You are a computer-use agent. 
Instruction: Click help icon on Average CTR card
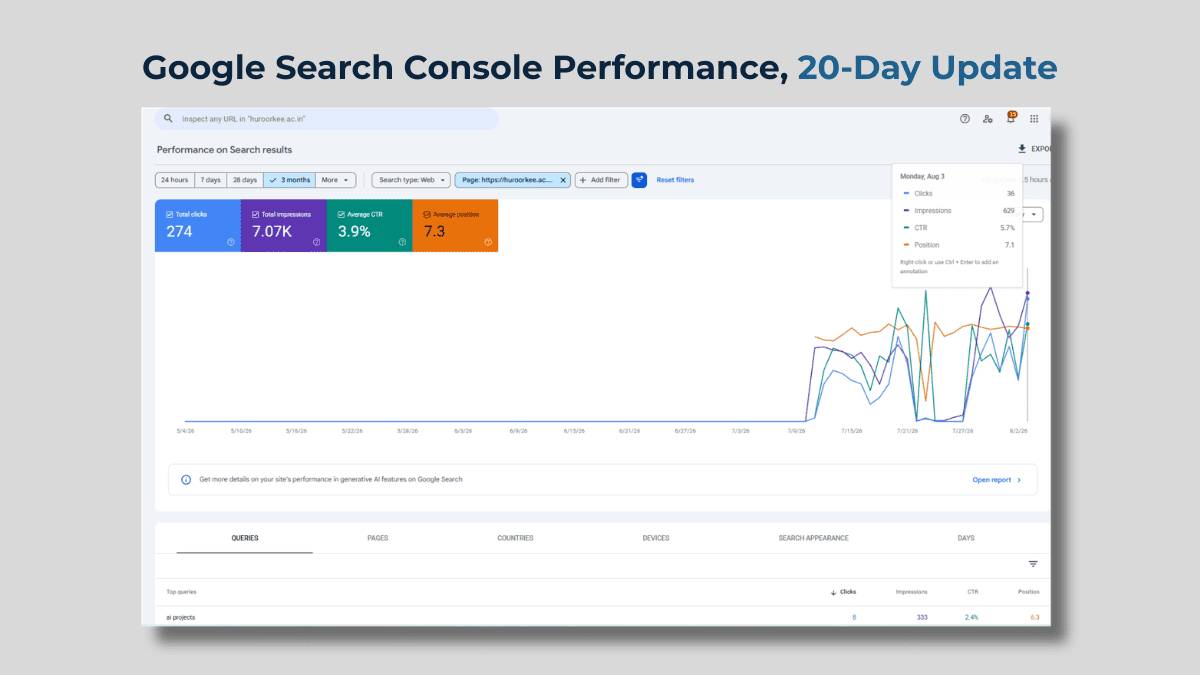point(402,242)
